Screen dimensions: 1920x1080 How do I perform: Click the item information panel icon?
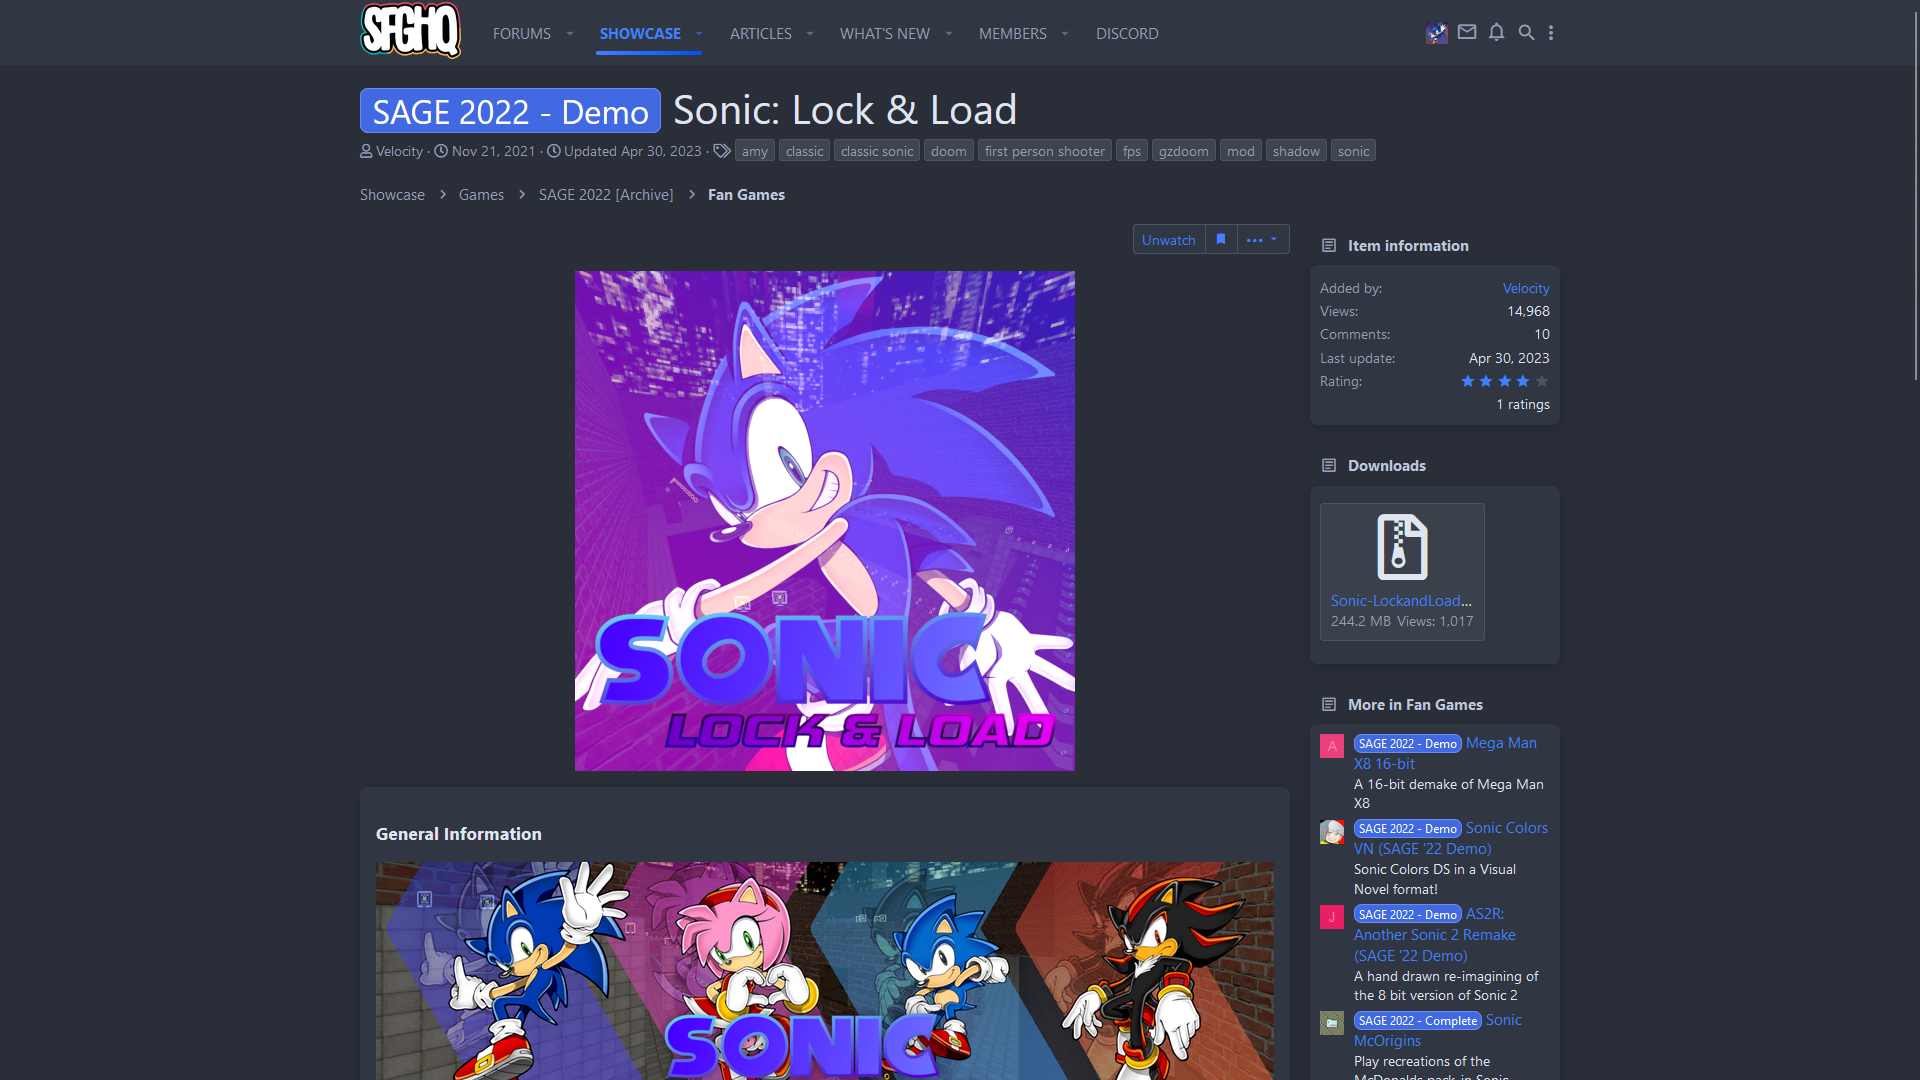click(1328, 245)
